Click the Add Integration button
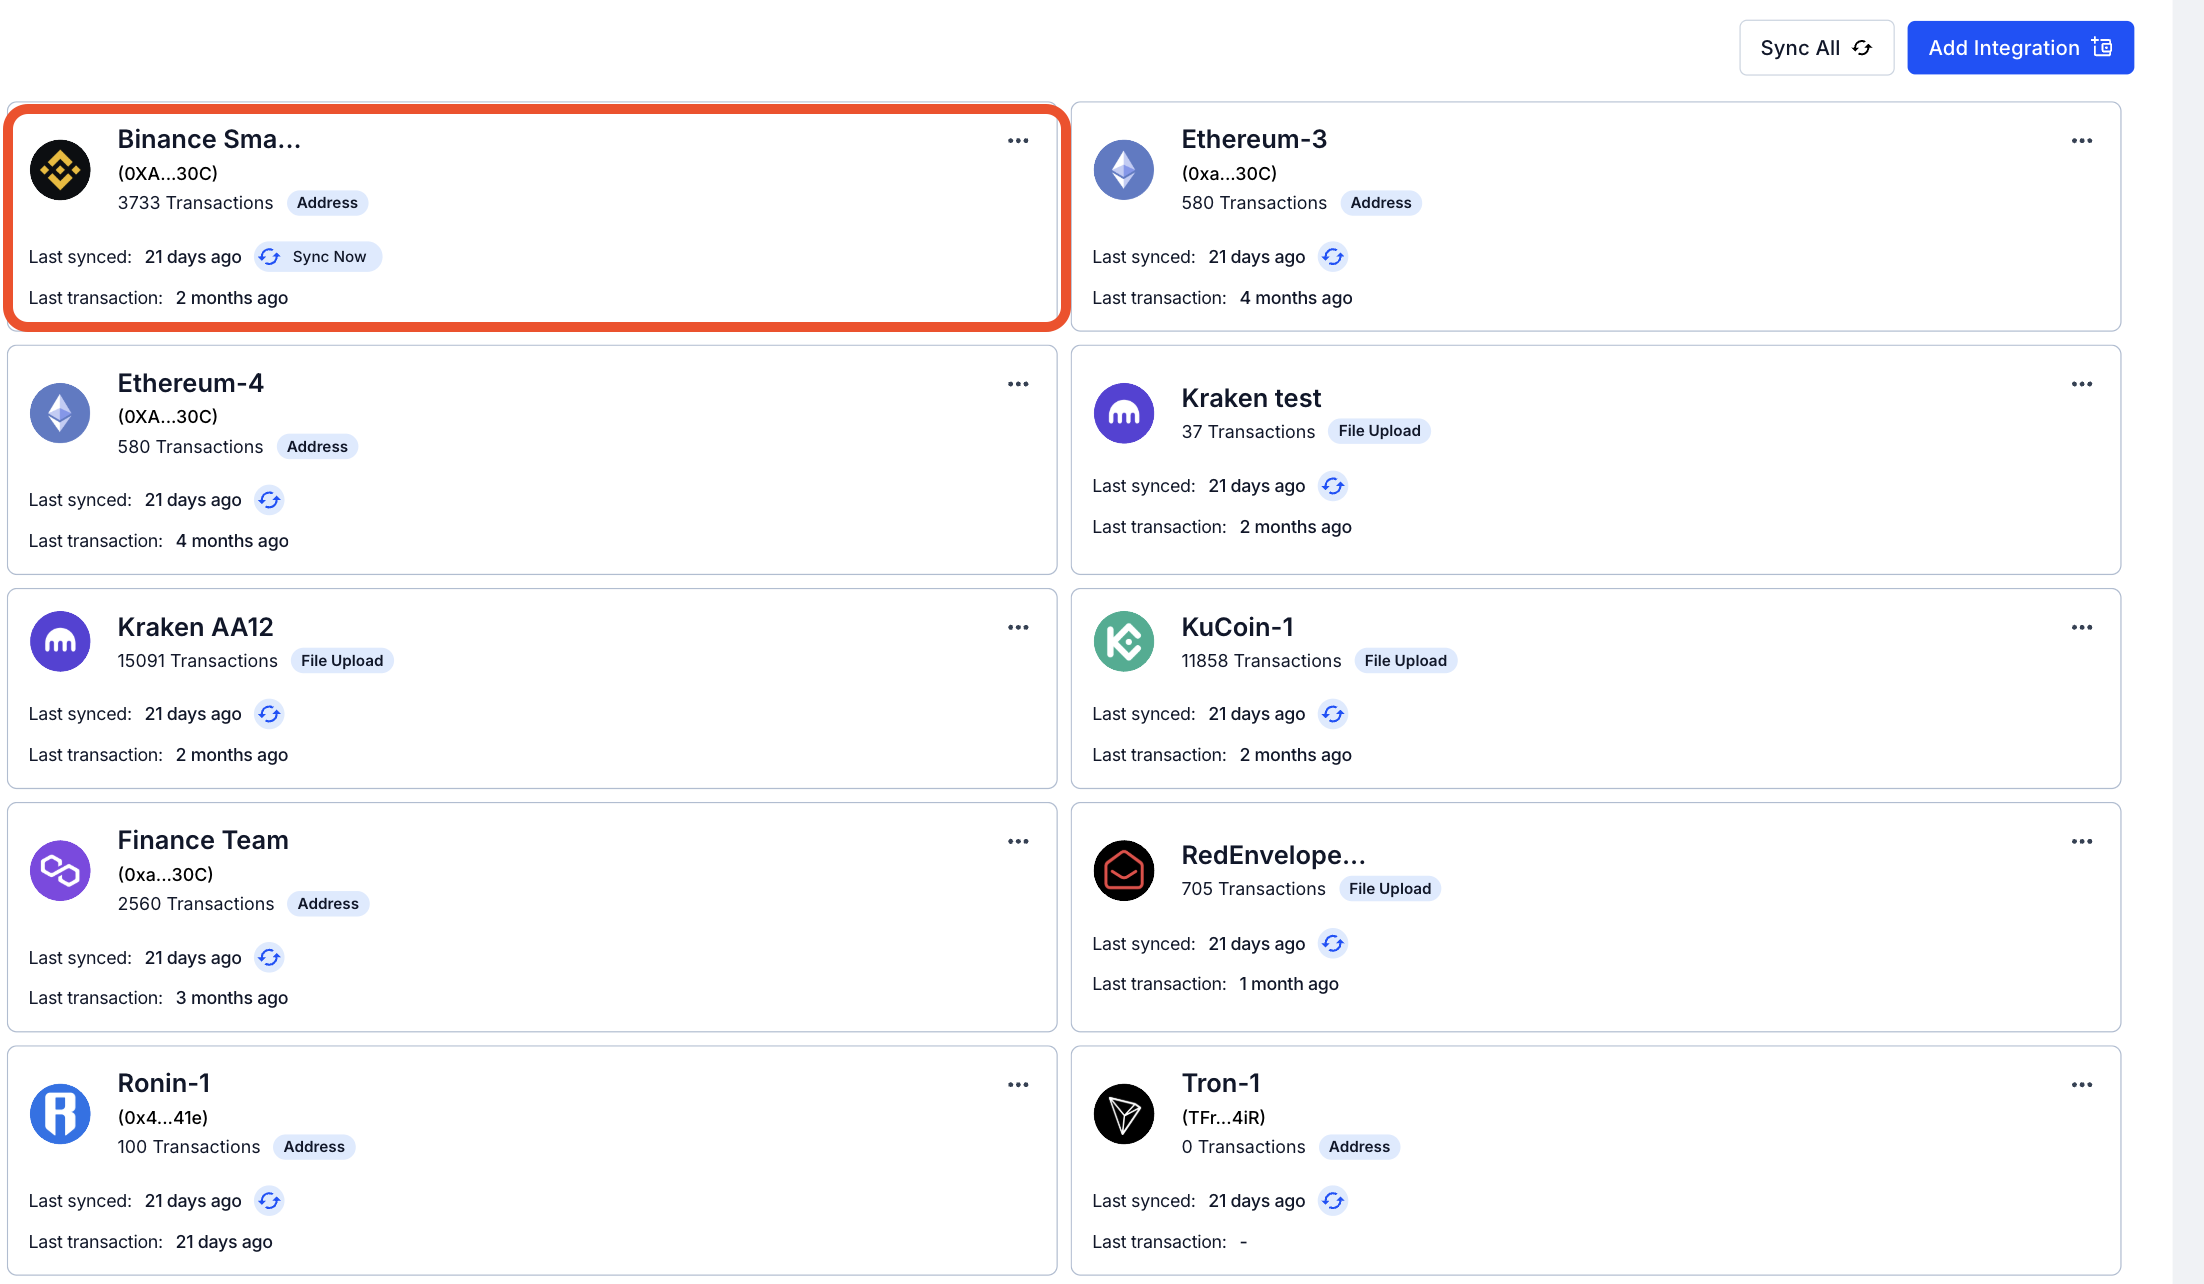This screenshot has width=2204, height=1284. pos(2020,48)
